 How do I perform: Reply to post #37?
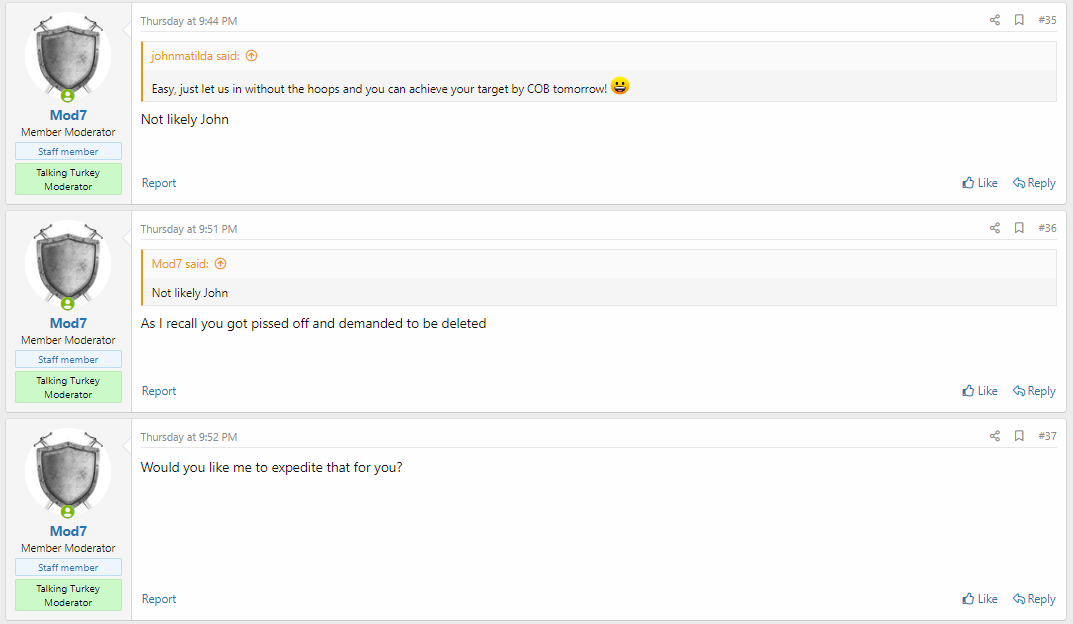pyautogui.click(x=1034, y=599)
